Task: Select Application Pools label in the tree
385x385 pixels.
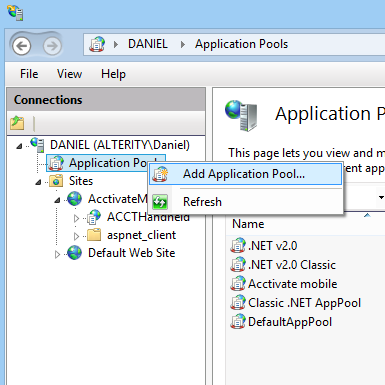Action: [x=108, y=163]
